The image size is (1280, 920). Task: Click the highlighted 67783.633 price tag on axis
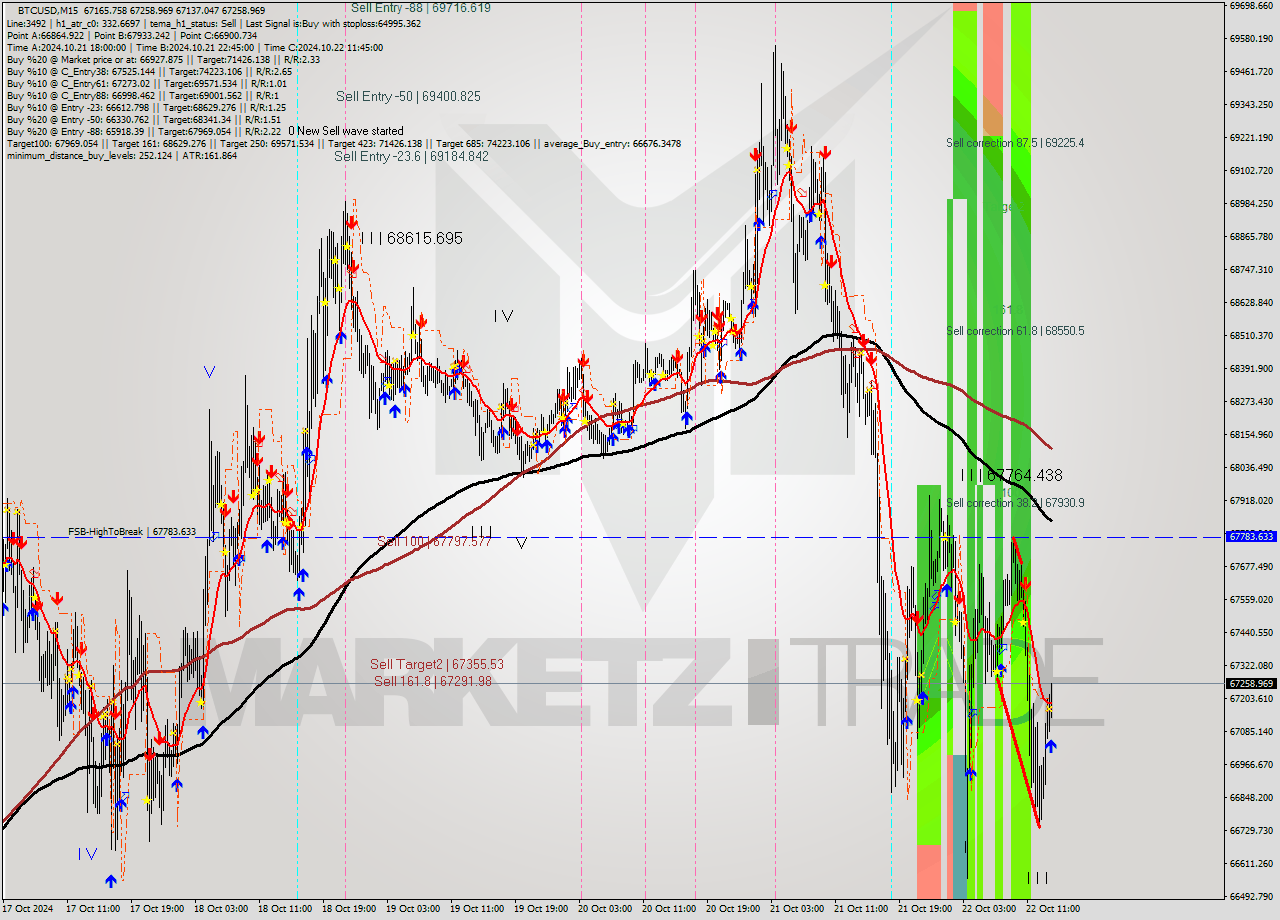tap(1250, 537)
